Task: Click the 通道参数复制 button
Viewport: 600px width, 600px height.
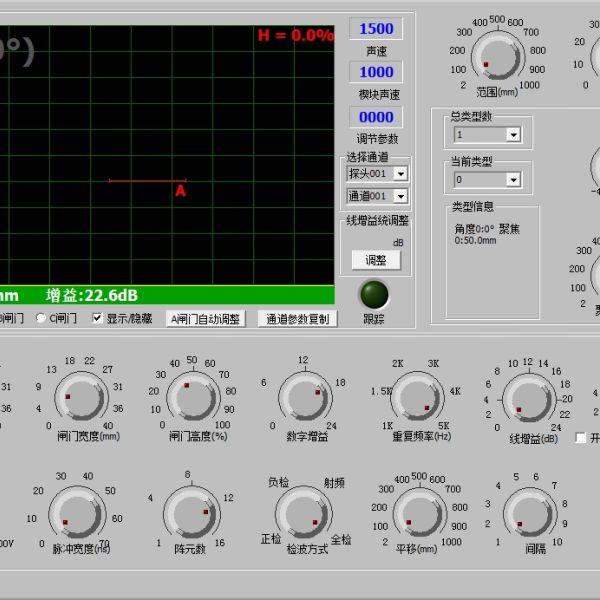Action: point(297,319)
